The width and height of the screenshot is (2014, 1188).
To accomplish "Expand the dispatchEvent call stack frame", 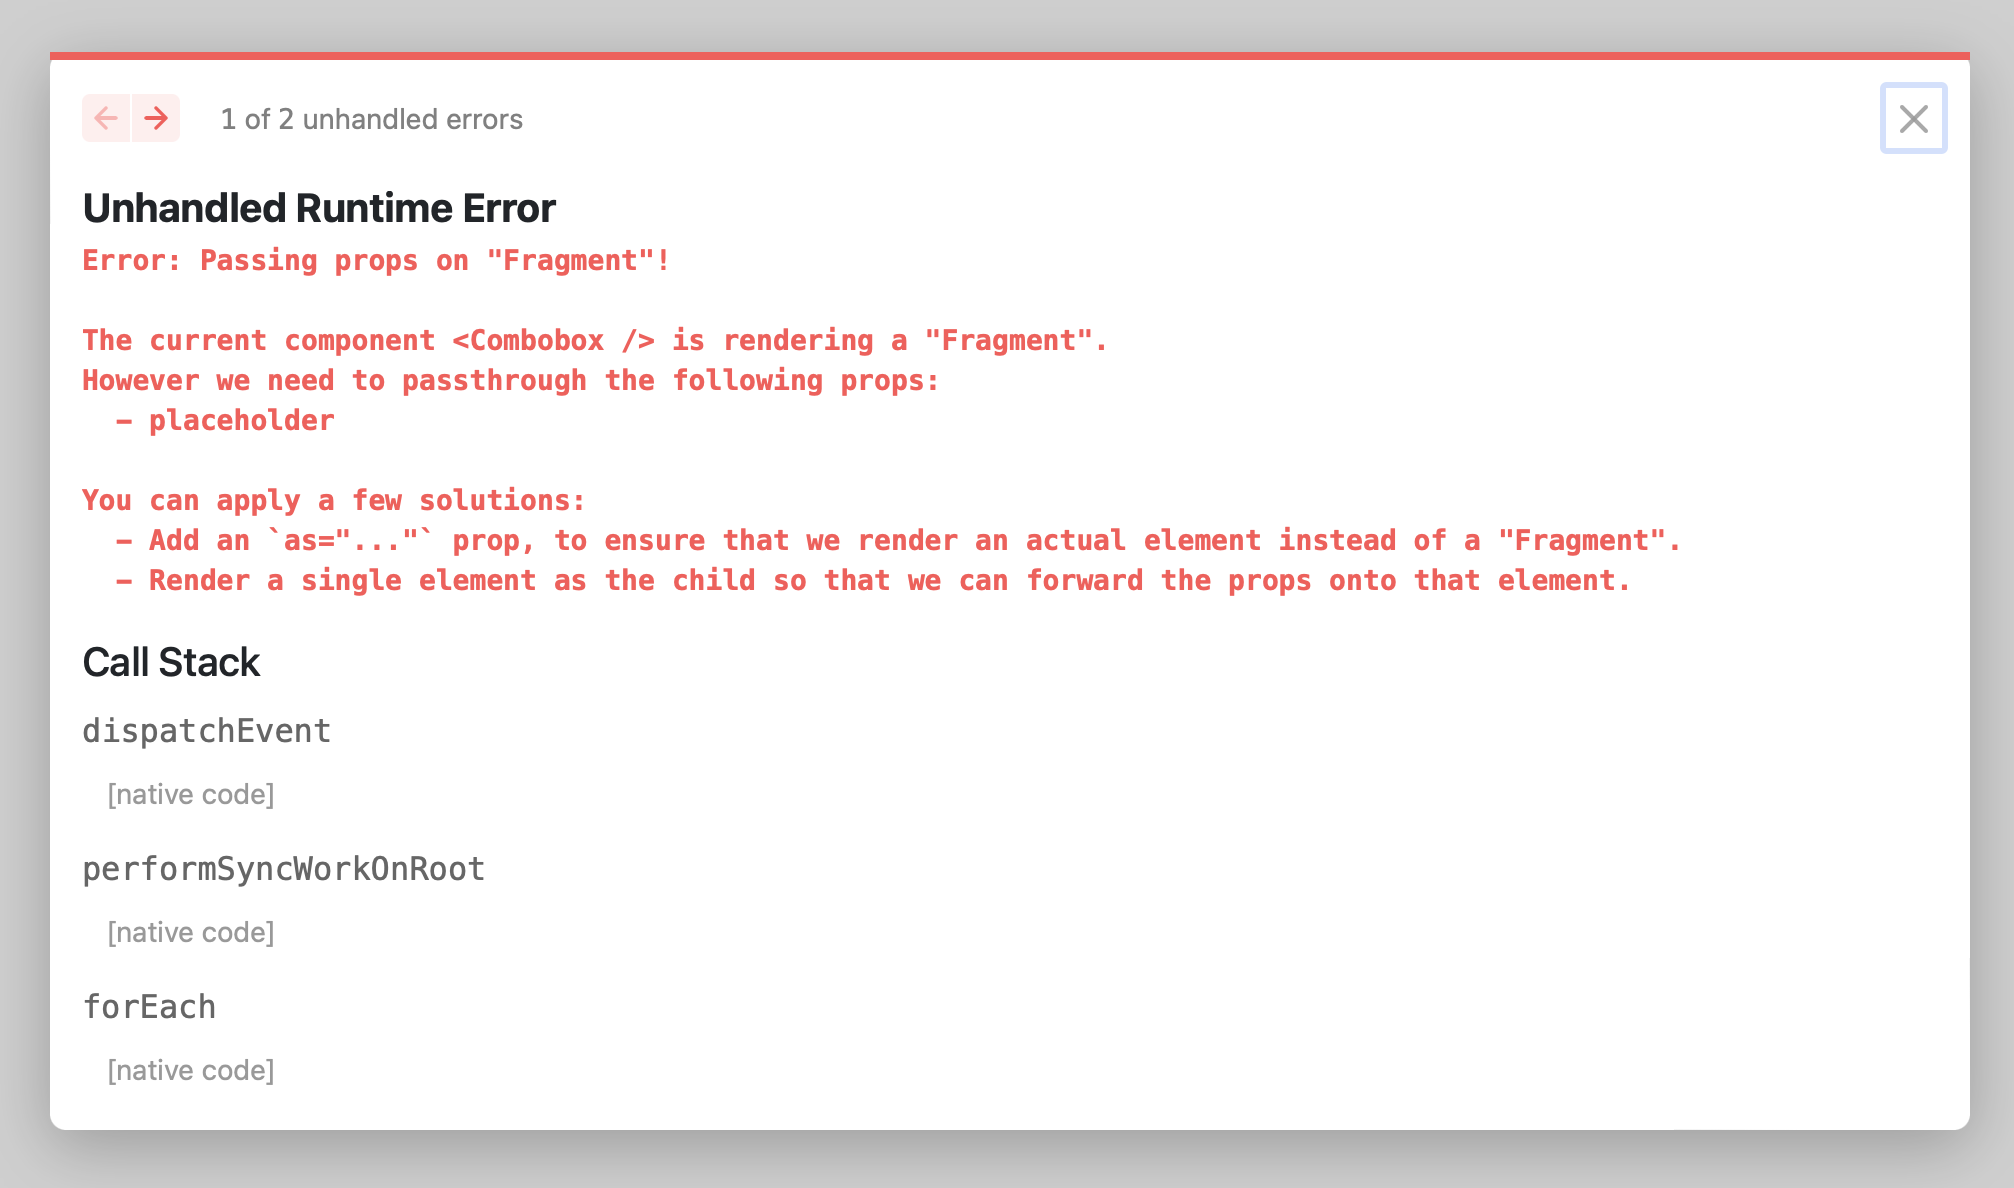I will 206,730.
